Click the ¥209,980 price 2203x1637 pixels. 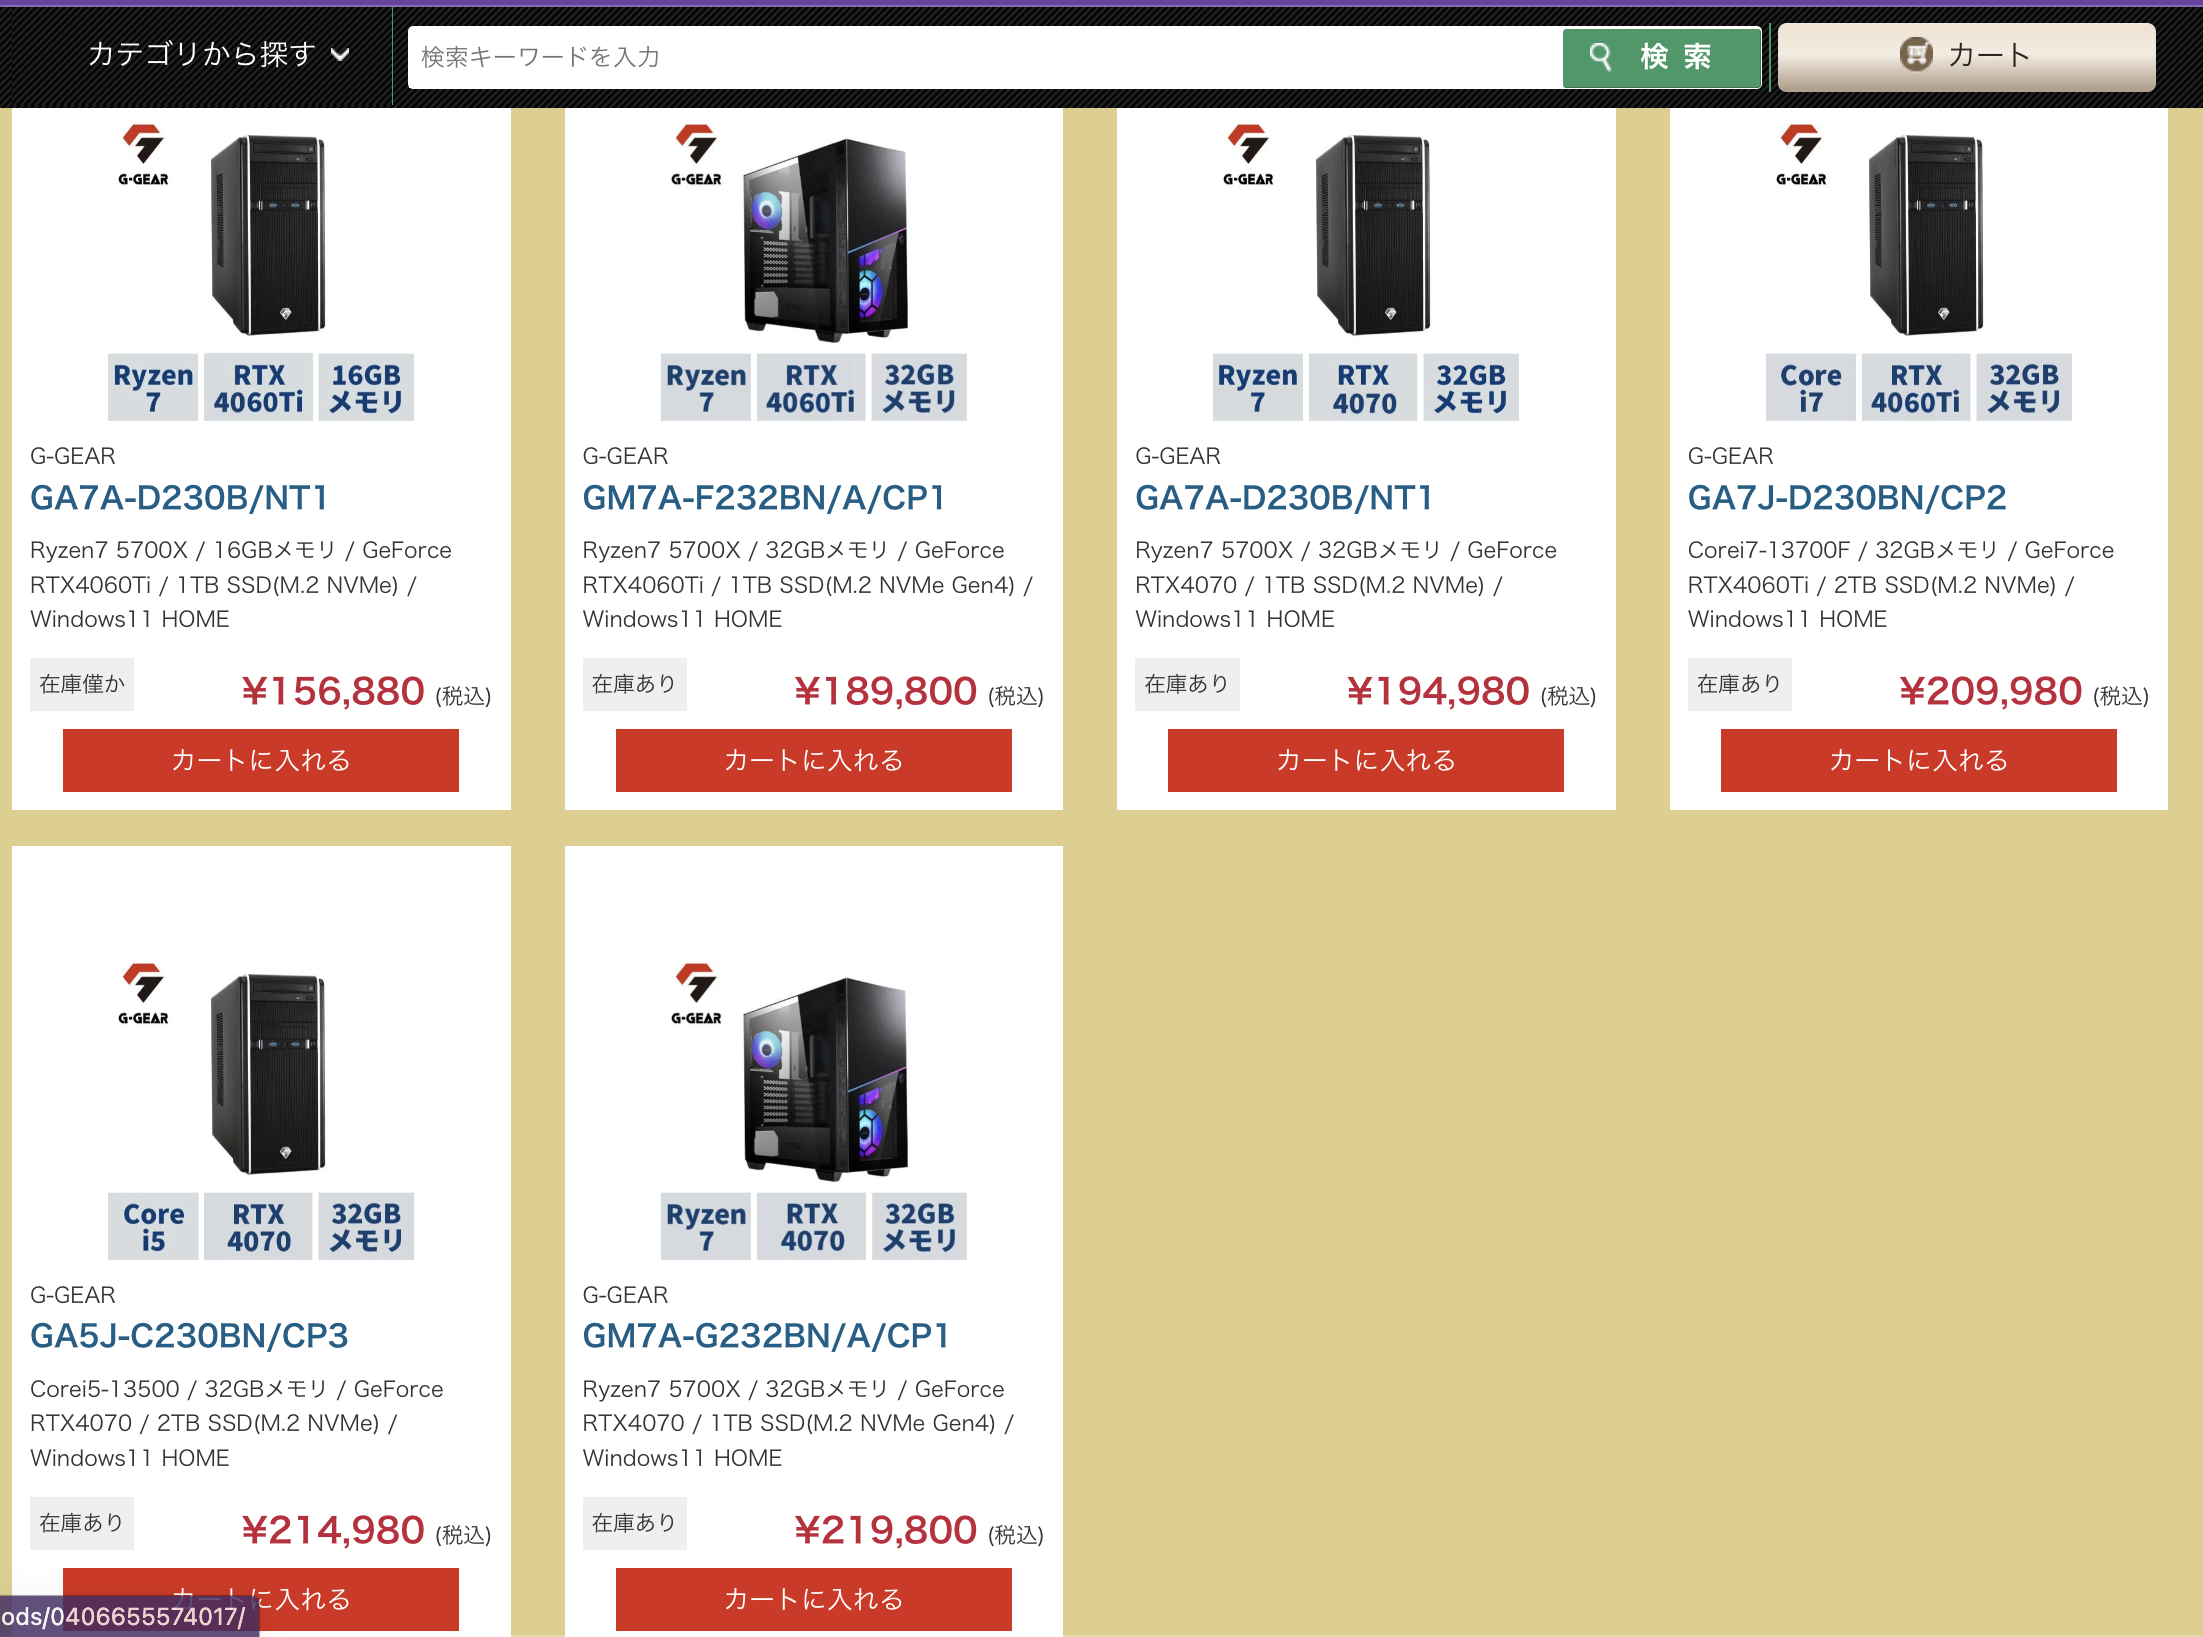(x=1991, y=692)
